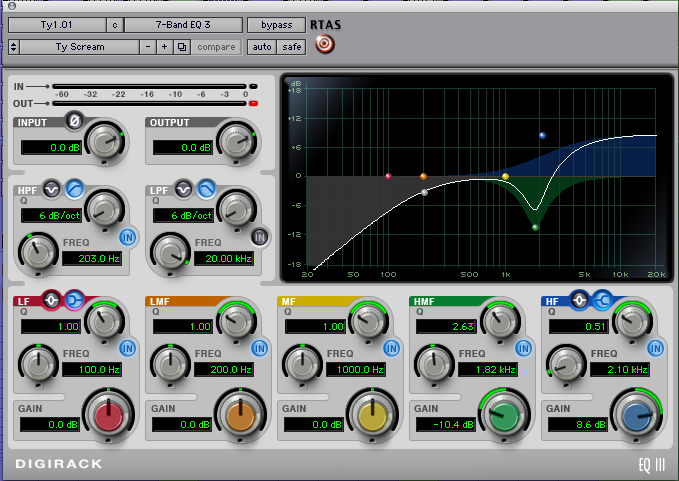Select the LF shelf filter type icon
This screenshot has width=679, height=481.
(74, 300)
